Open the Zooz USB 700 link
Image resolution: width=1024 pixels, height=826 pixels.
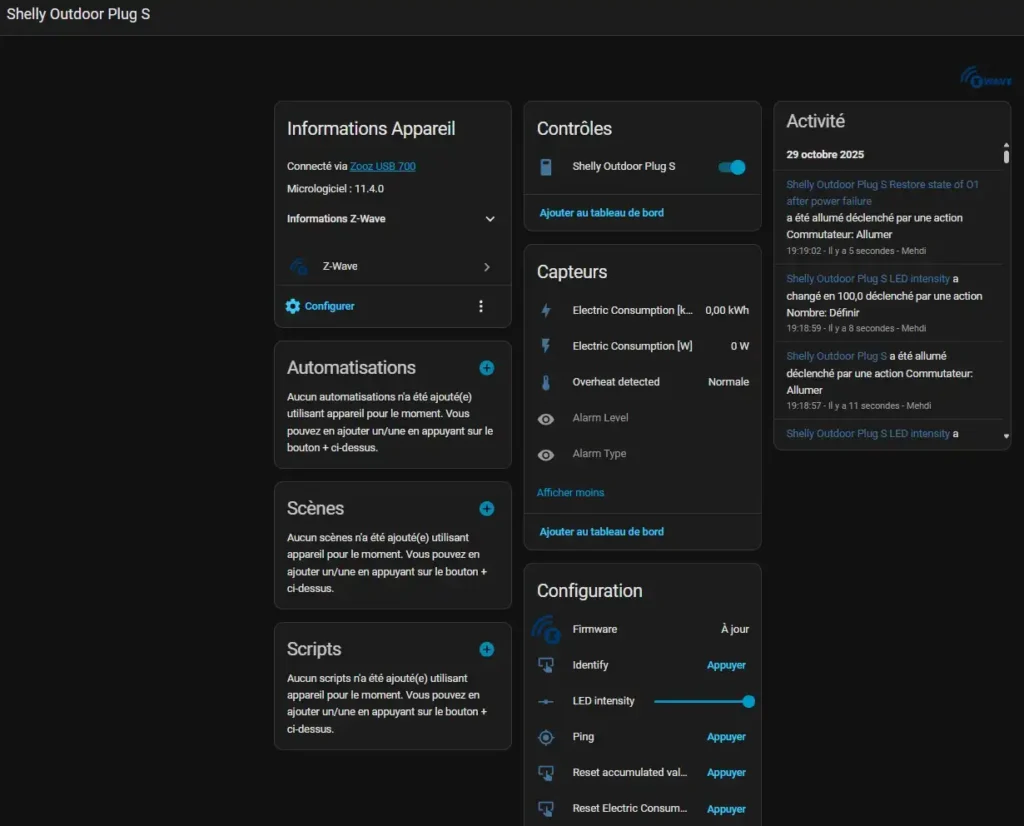[x=383, y=166]
